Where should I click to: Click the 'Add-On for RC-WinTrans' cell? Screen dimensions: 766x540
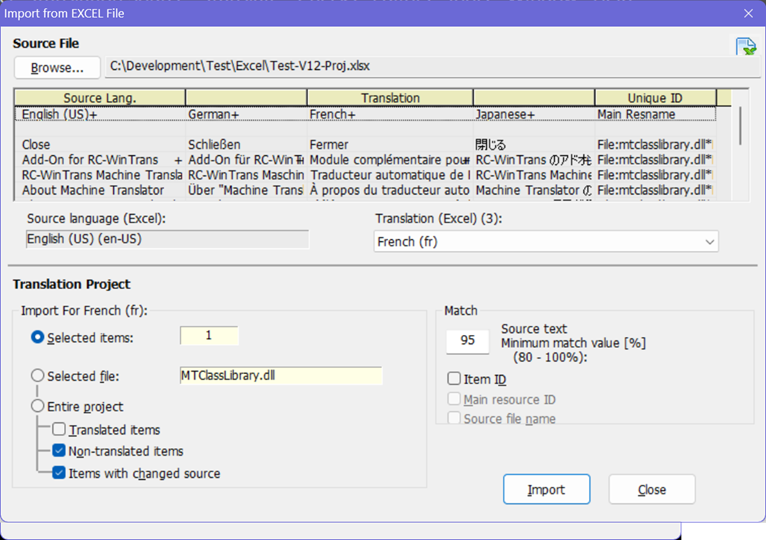[x=101, y=160]
